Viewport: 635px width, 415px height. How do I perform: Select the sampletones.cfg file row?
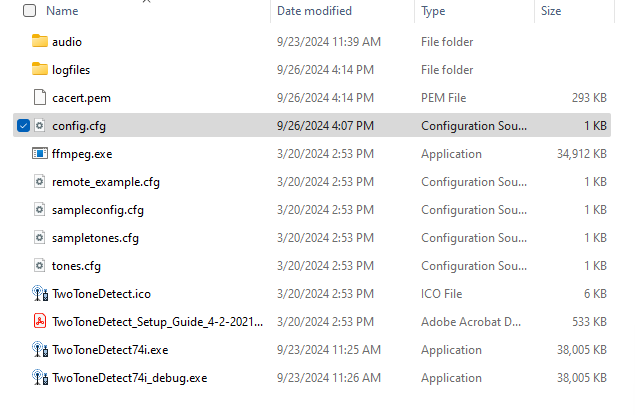(312, 238)
